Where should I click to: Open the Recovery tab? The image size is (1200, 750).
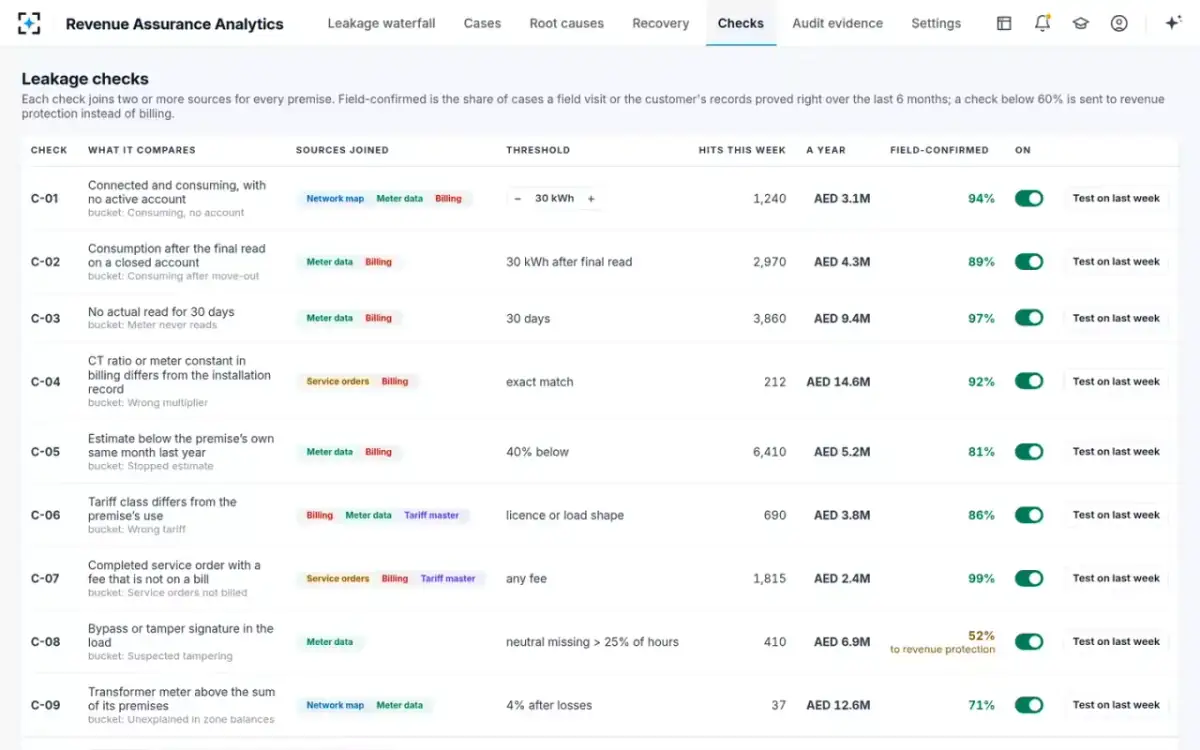point(660,23)
